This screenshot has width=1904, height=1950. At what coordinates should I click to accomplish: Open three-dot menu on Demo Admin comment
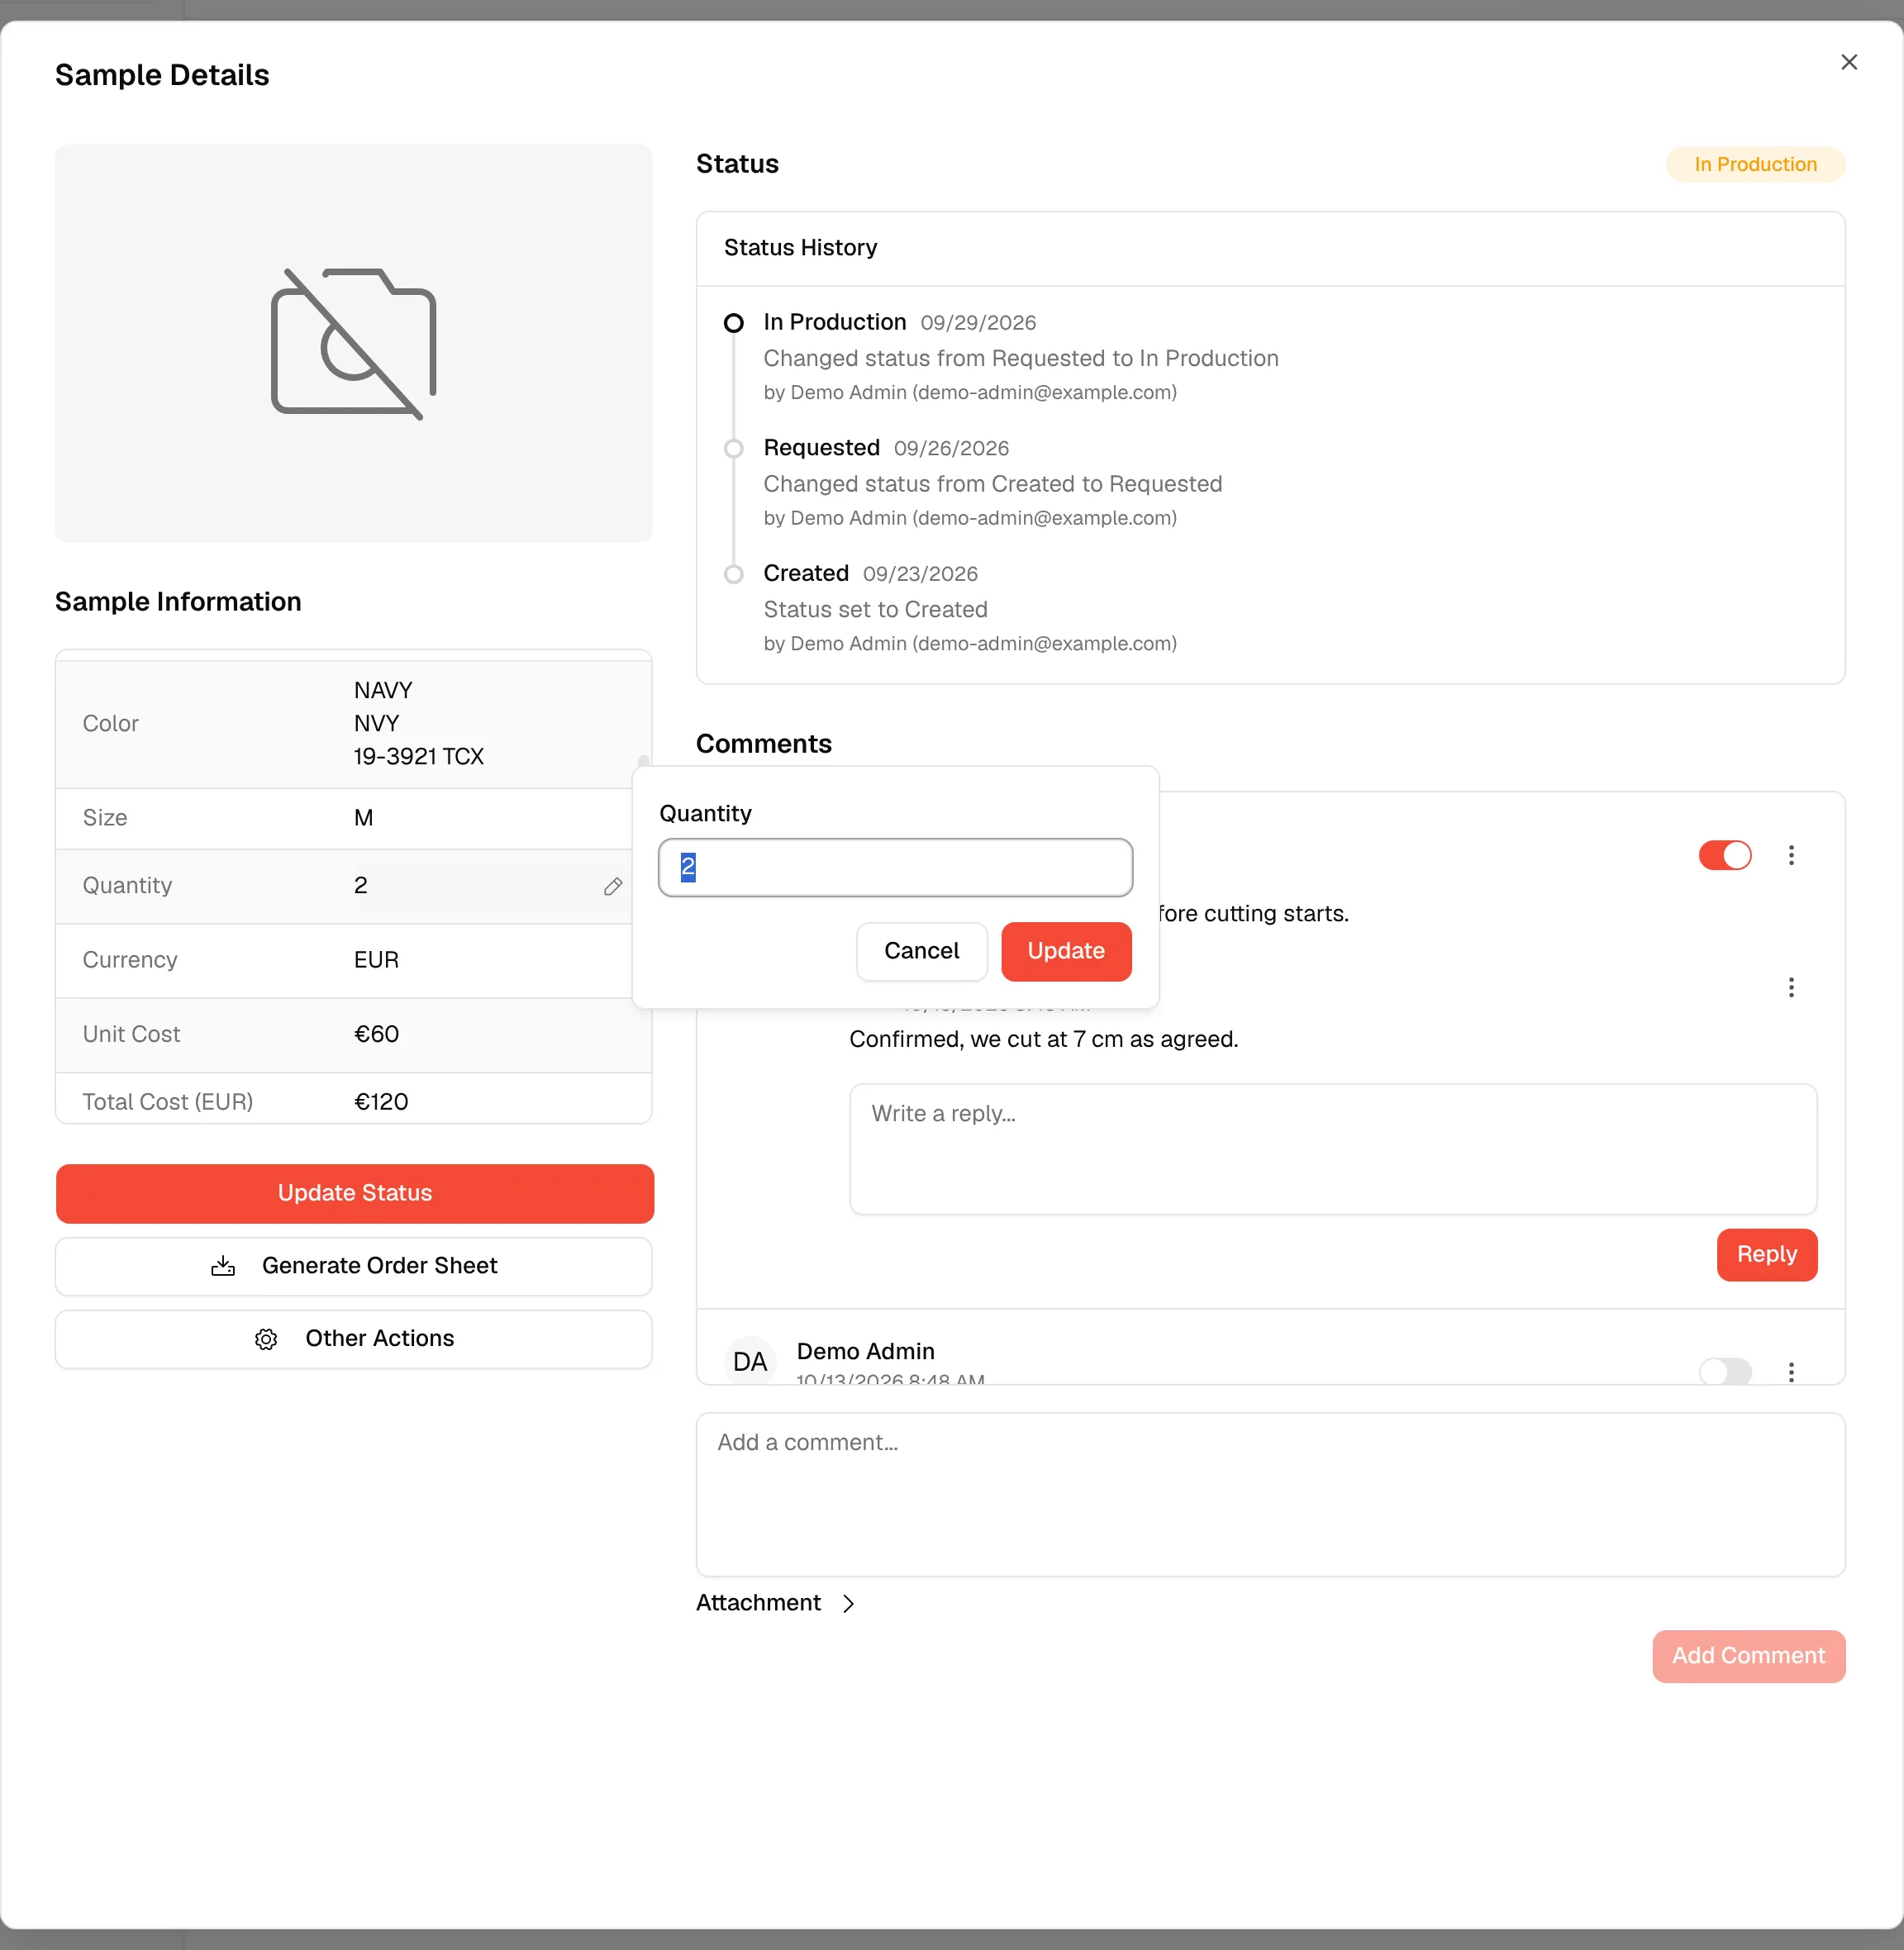coord(1790,1371)
